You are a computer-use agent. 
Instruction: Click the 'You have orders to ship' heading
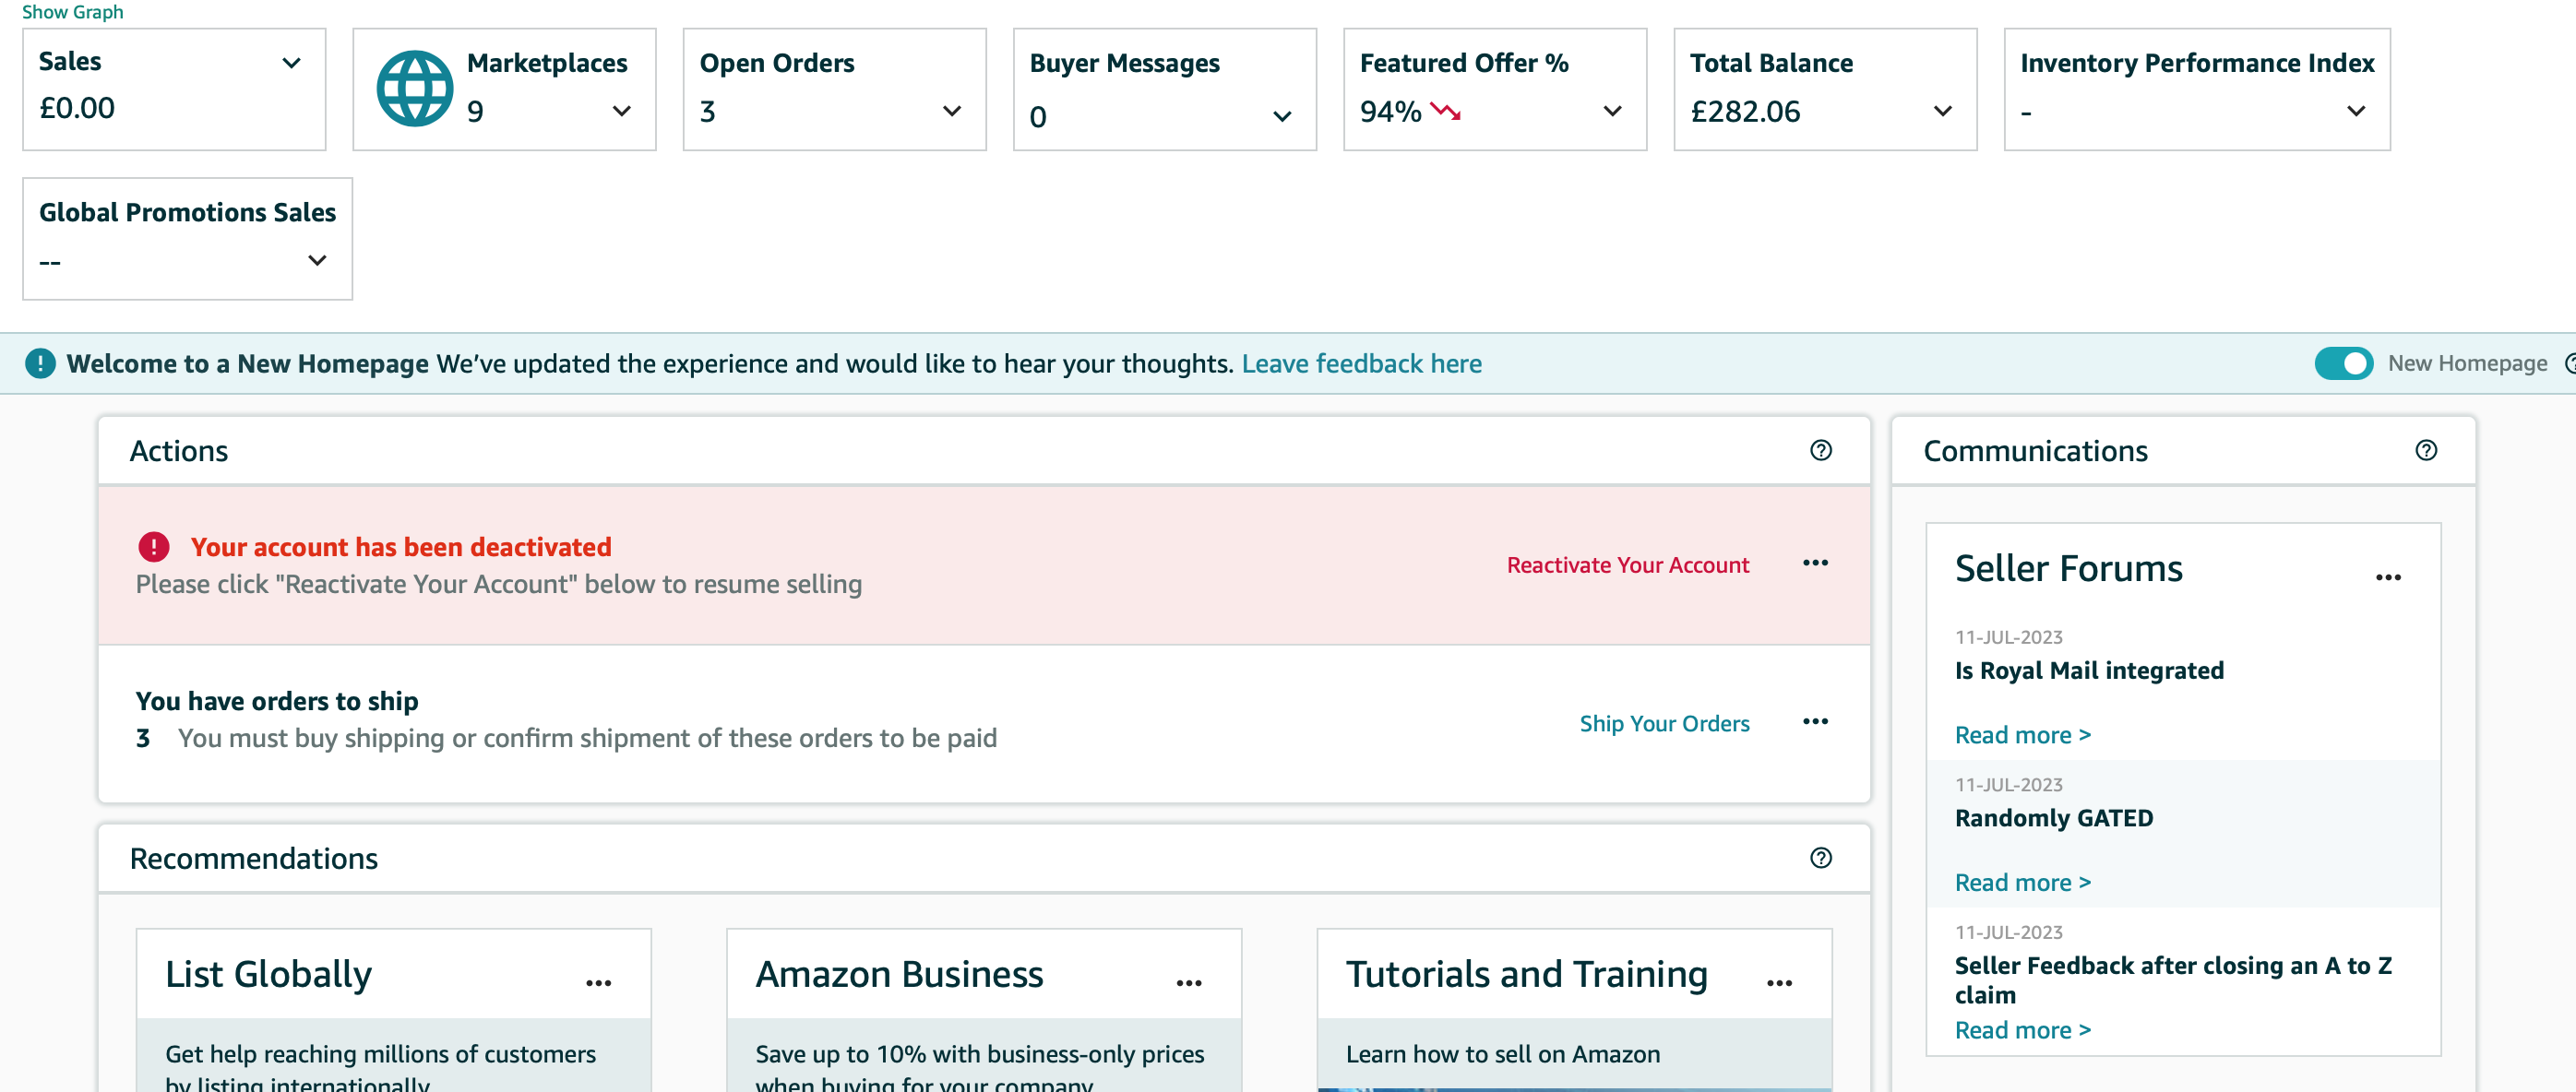click(276, 701)
